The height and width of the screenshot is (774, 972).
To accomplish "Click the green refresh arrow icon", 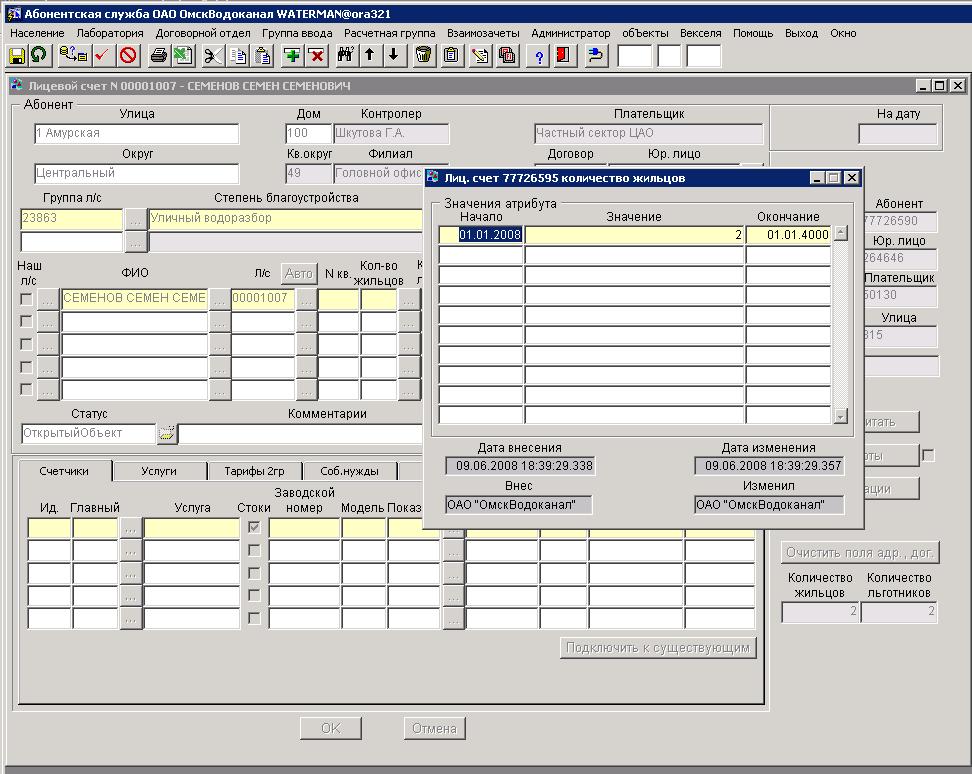I will 38,56.
